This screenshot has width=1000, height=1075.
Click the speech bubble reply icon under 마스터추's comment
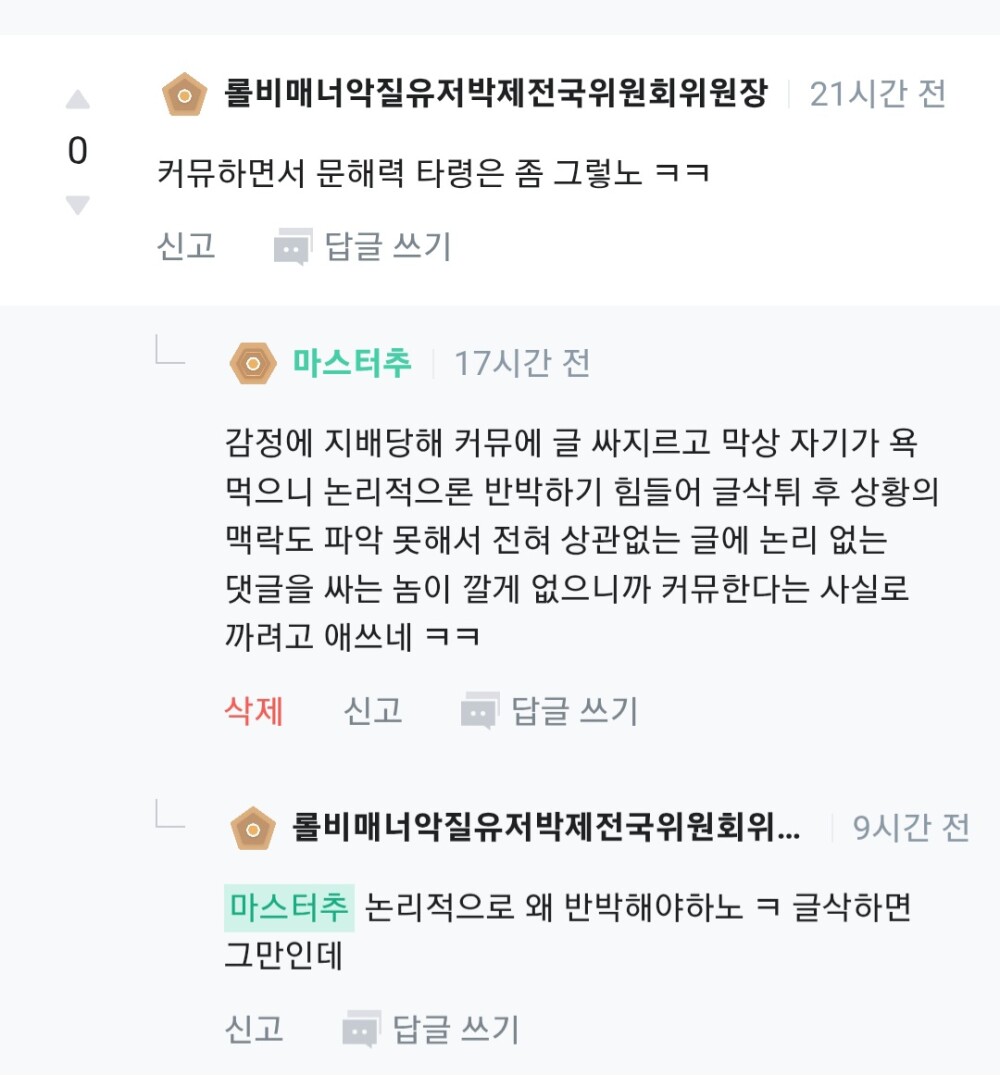click(479, 711)
